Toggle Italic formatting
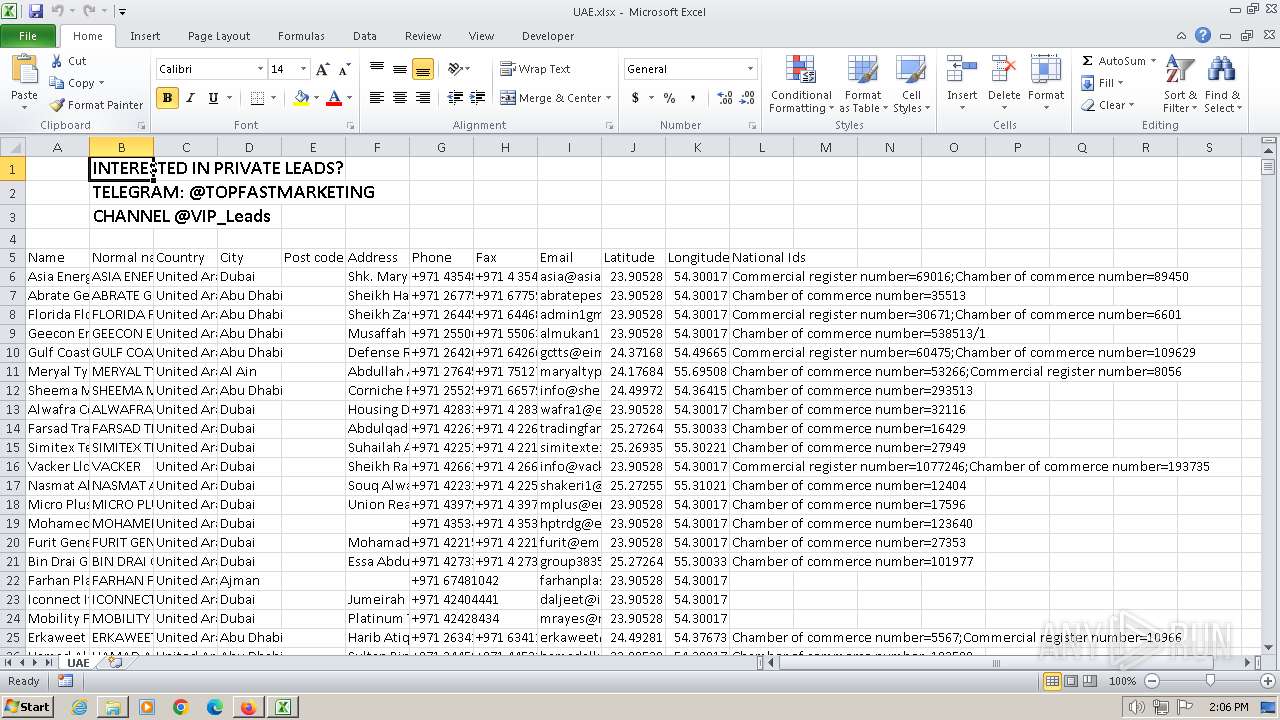Screen dimensions: 1280x720 click(x=190, y=98)
